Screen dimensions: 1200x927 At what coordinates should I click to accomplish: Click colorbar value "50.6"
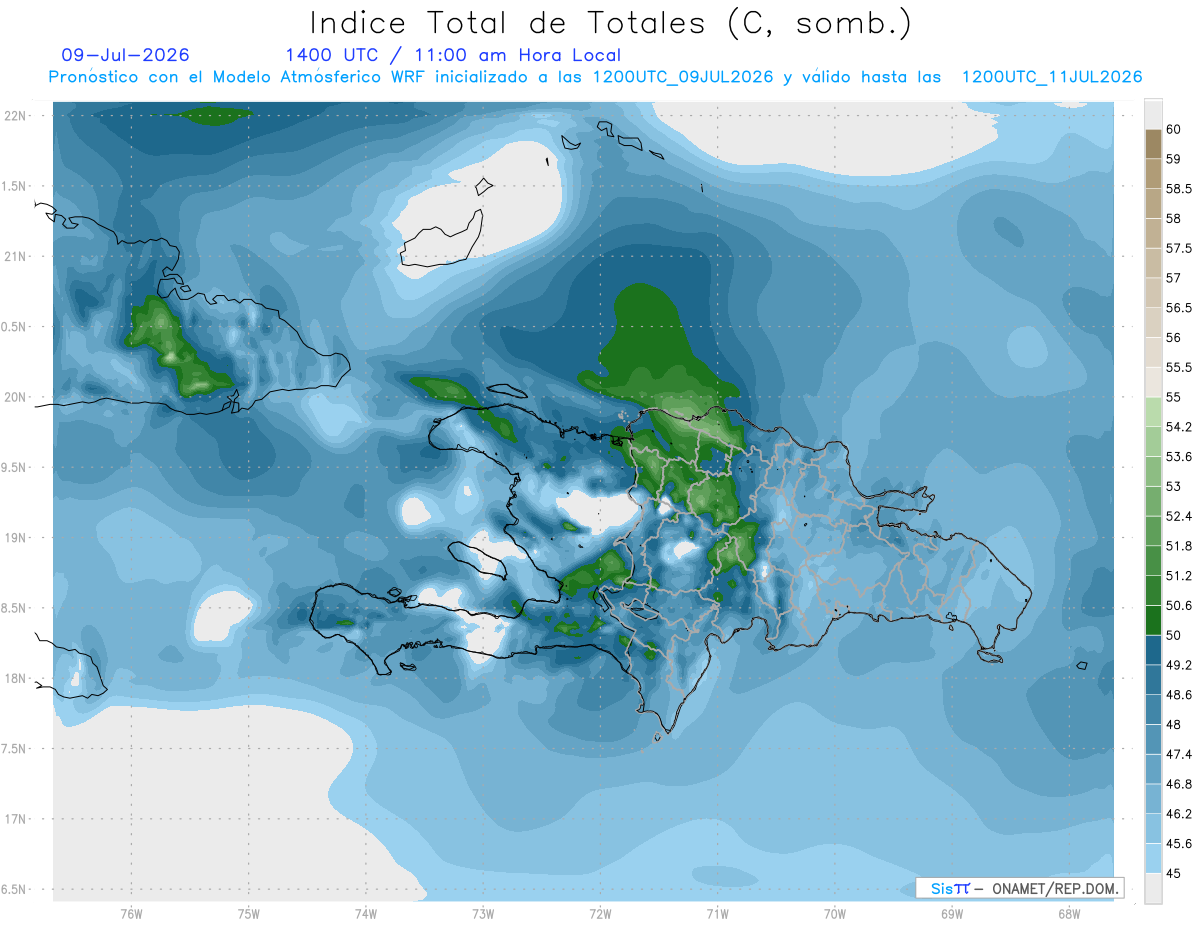pyautogui.click(x=1179, y=606)
